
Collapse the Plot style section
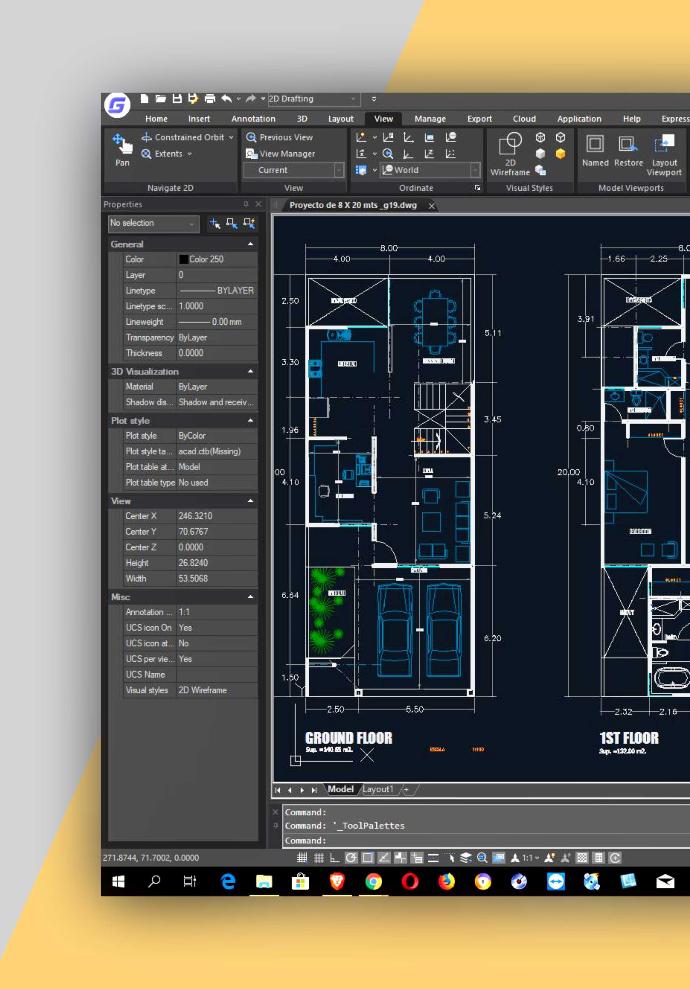tap(250, 421)
